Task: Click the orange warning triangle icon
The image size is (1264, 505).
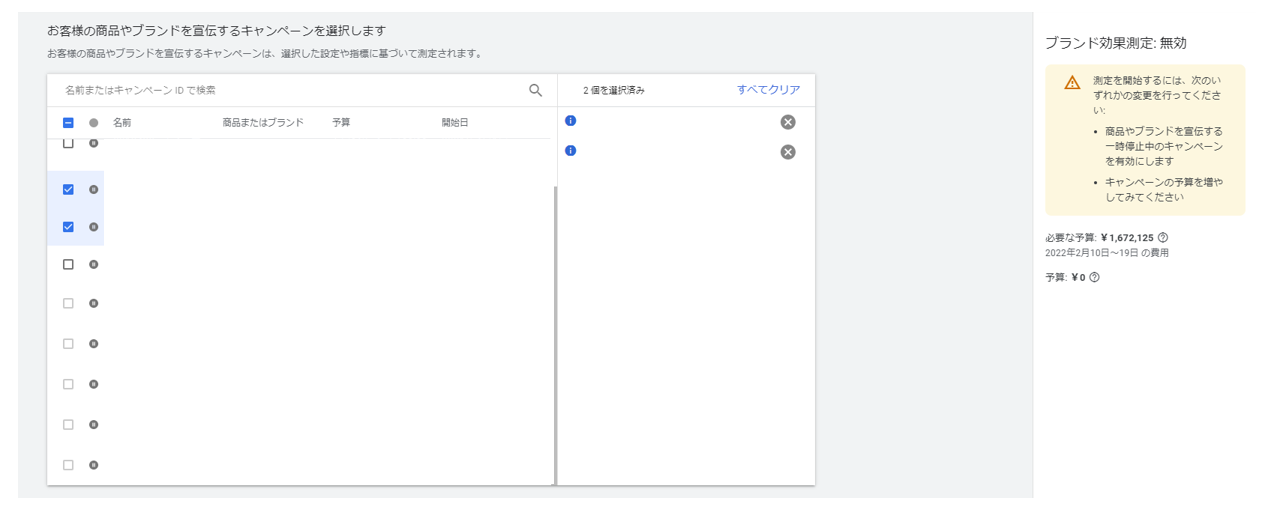Action: tap(1072, 82)
